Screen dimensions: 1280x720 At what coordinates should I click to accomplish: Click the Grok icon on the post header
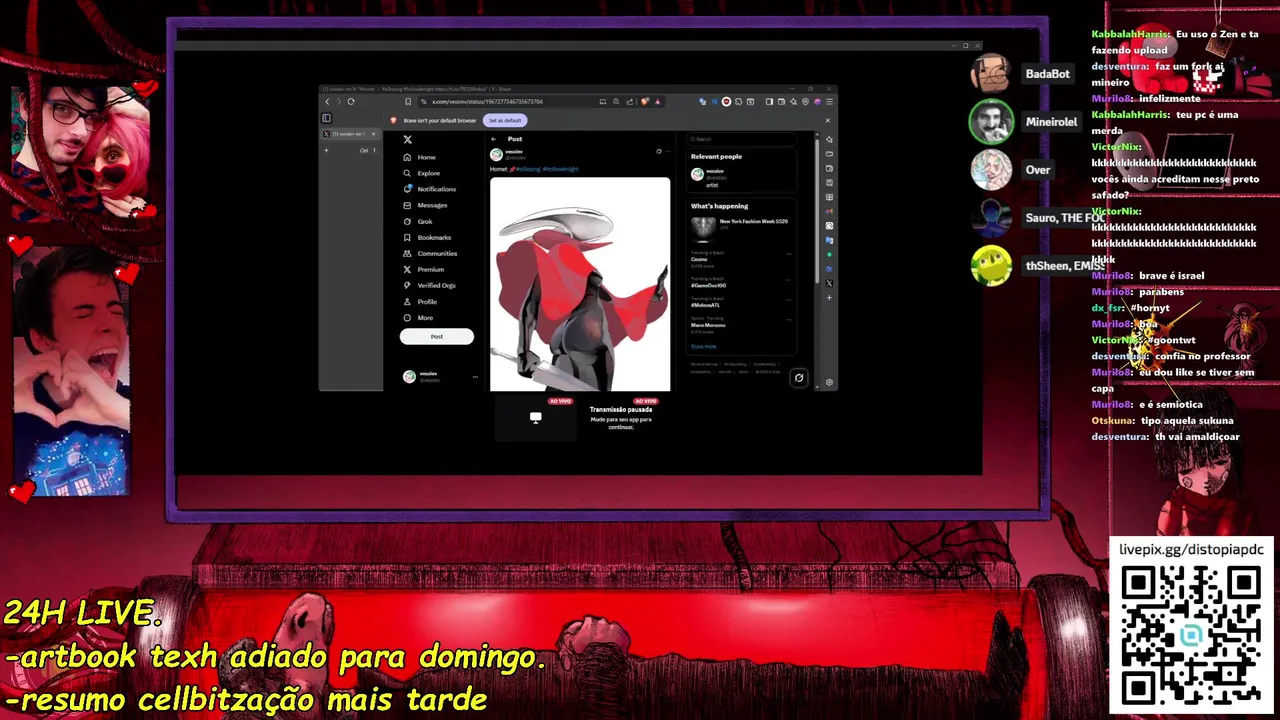659,151
